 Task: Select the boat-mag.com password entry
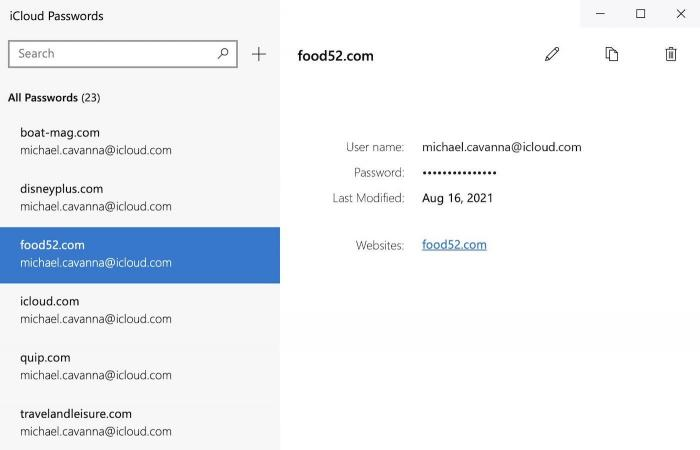pos(140,141)
